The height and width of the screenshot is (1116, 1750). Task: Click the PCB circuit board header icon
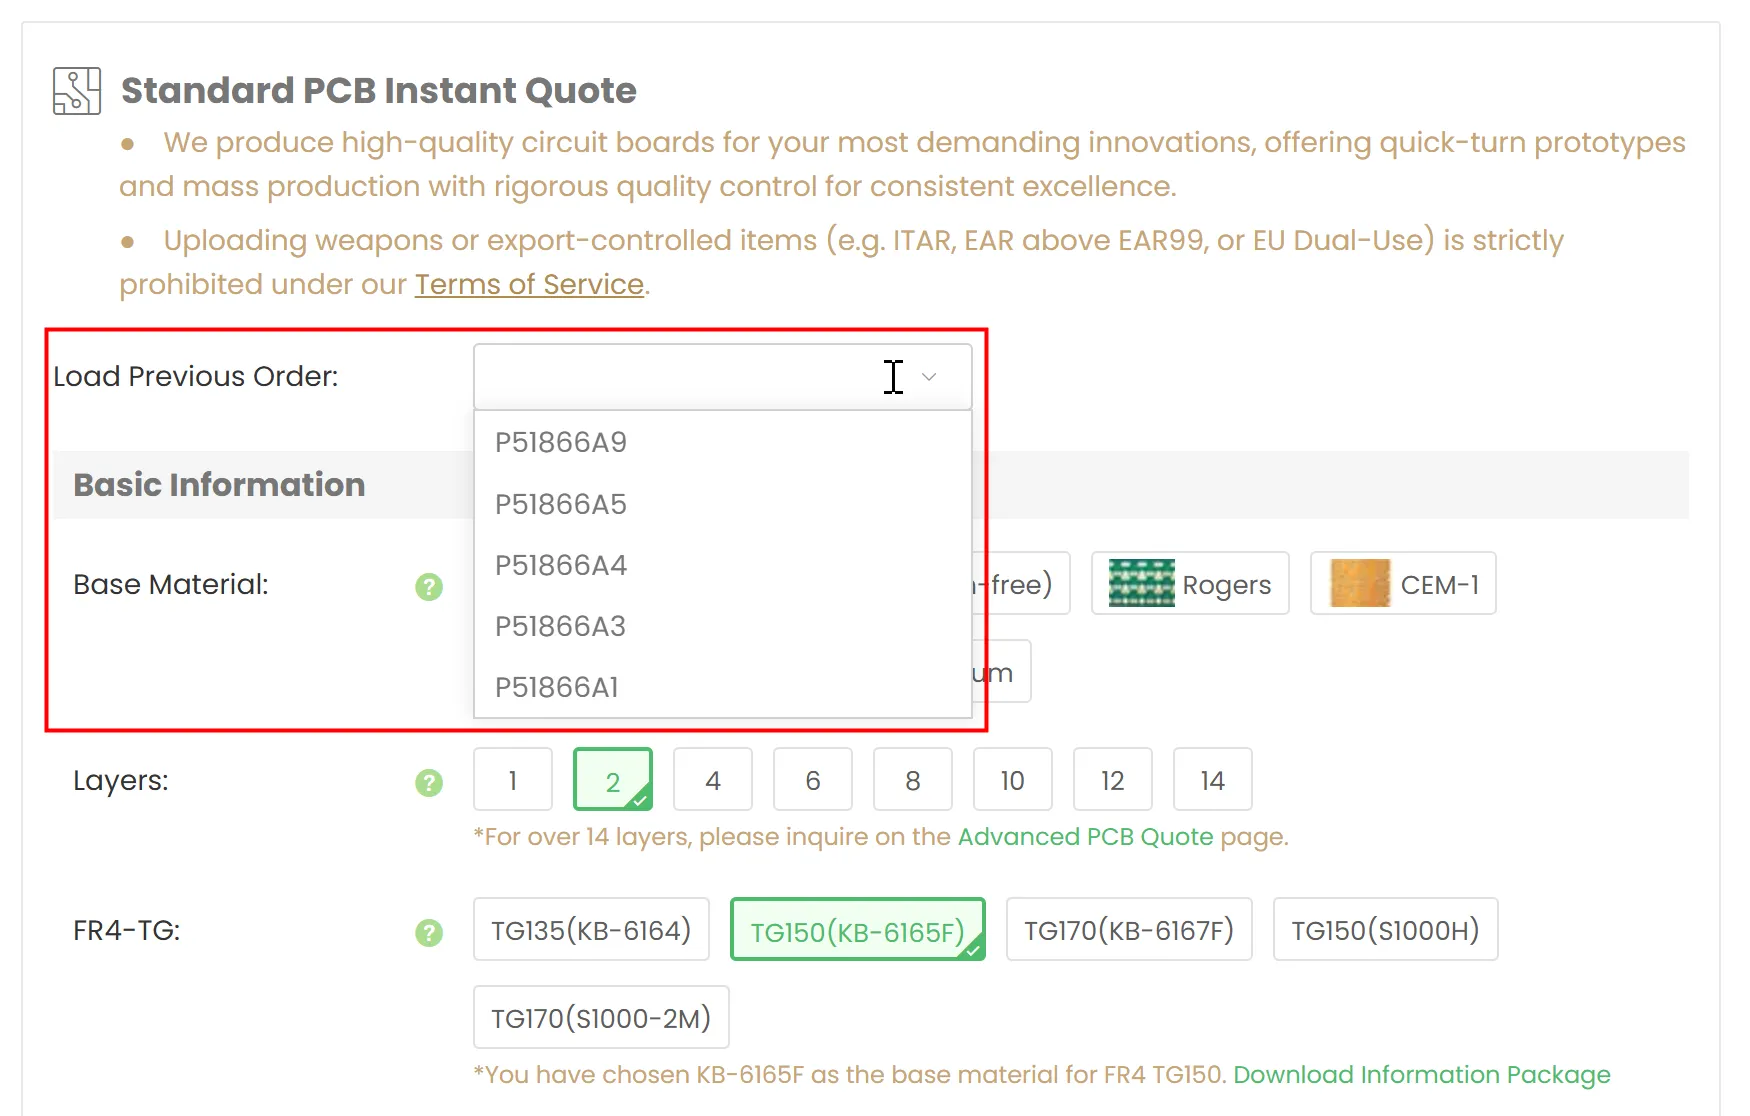click(77, 91)
